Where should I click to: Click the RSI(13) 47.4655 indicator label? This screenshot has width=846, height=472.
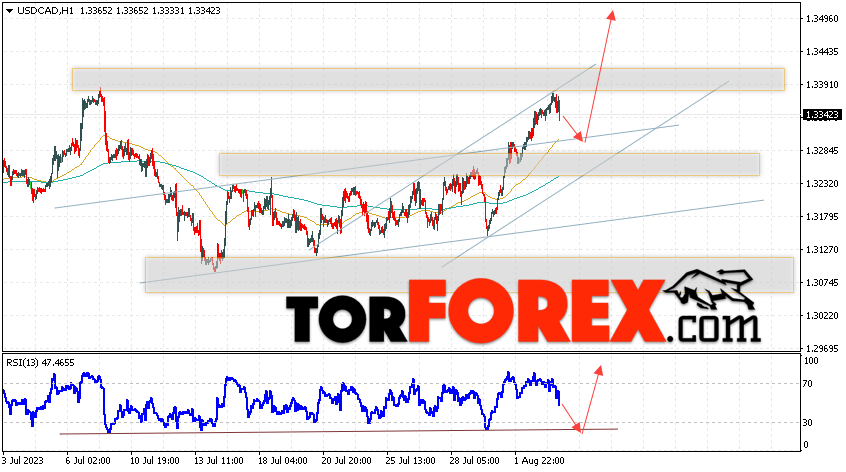click(40, 363)
